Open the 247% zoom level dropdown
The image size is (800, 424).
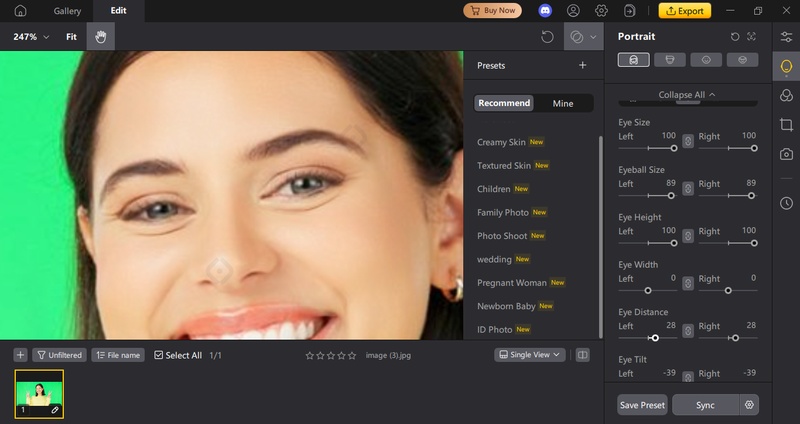pyautogui.click(x=30, y=37)
